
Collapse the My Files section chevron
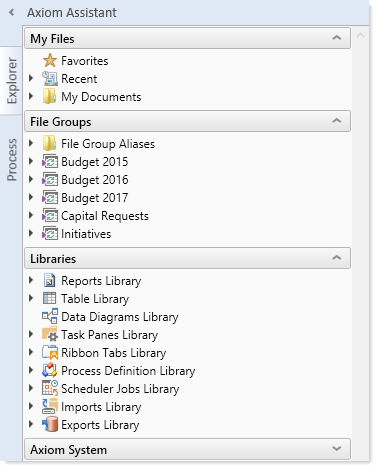coord(337,38)
